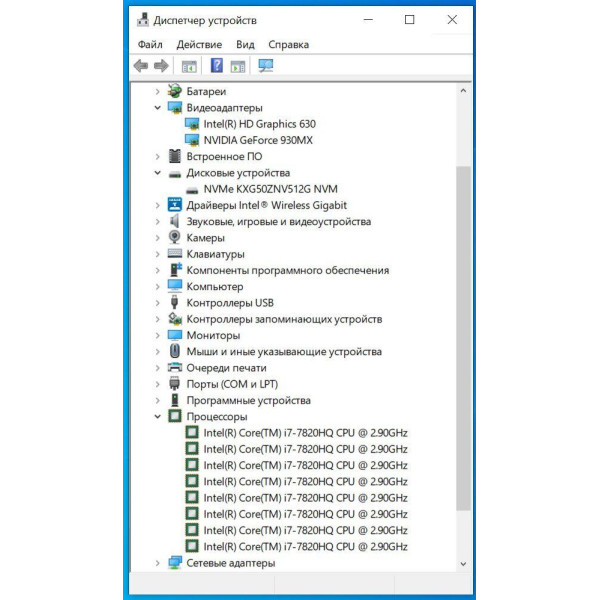Click the Встроенное ПО chip icon
The height and width of the screenshot is (600, 600).
[174, 156]
